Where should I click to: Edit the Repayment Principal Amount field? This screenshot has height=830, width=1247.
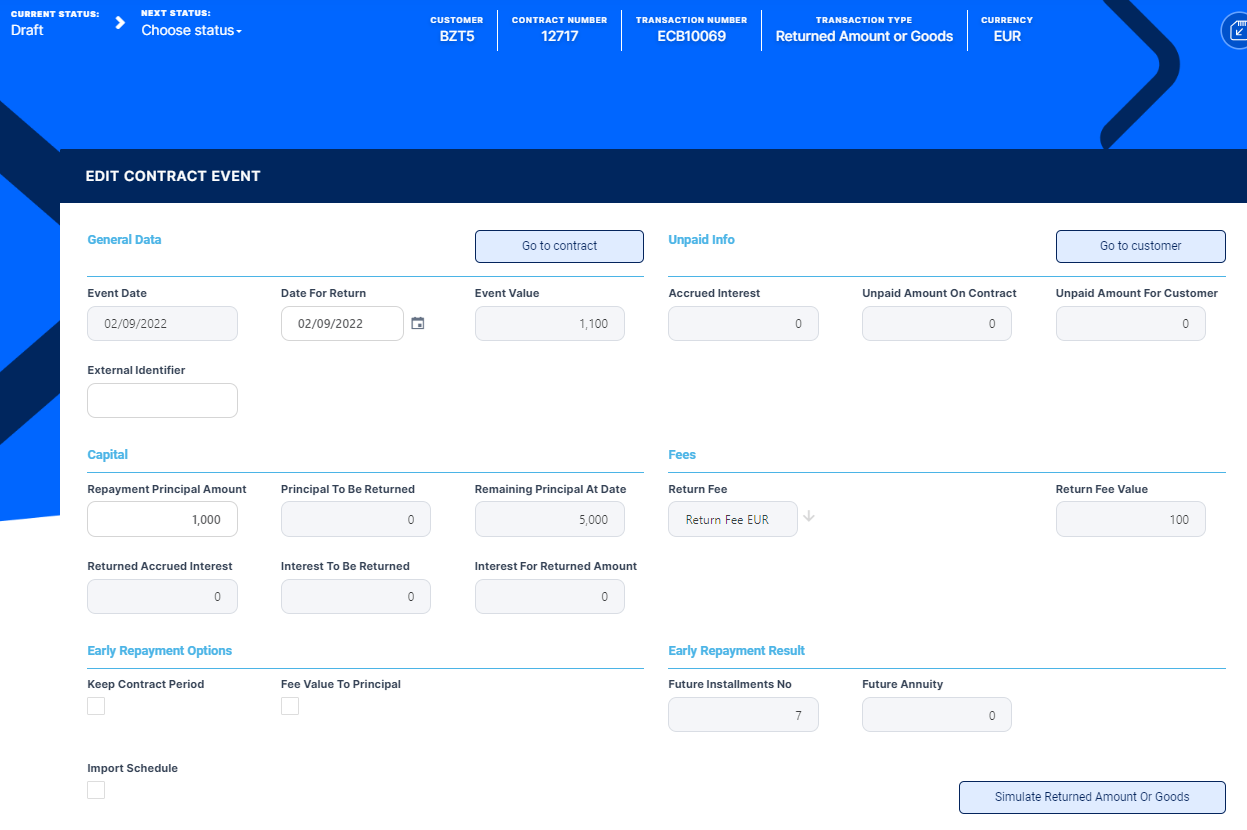[x=162, y=519]
